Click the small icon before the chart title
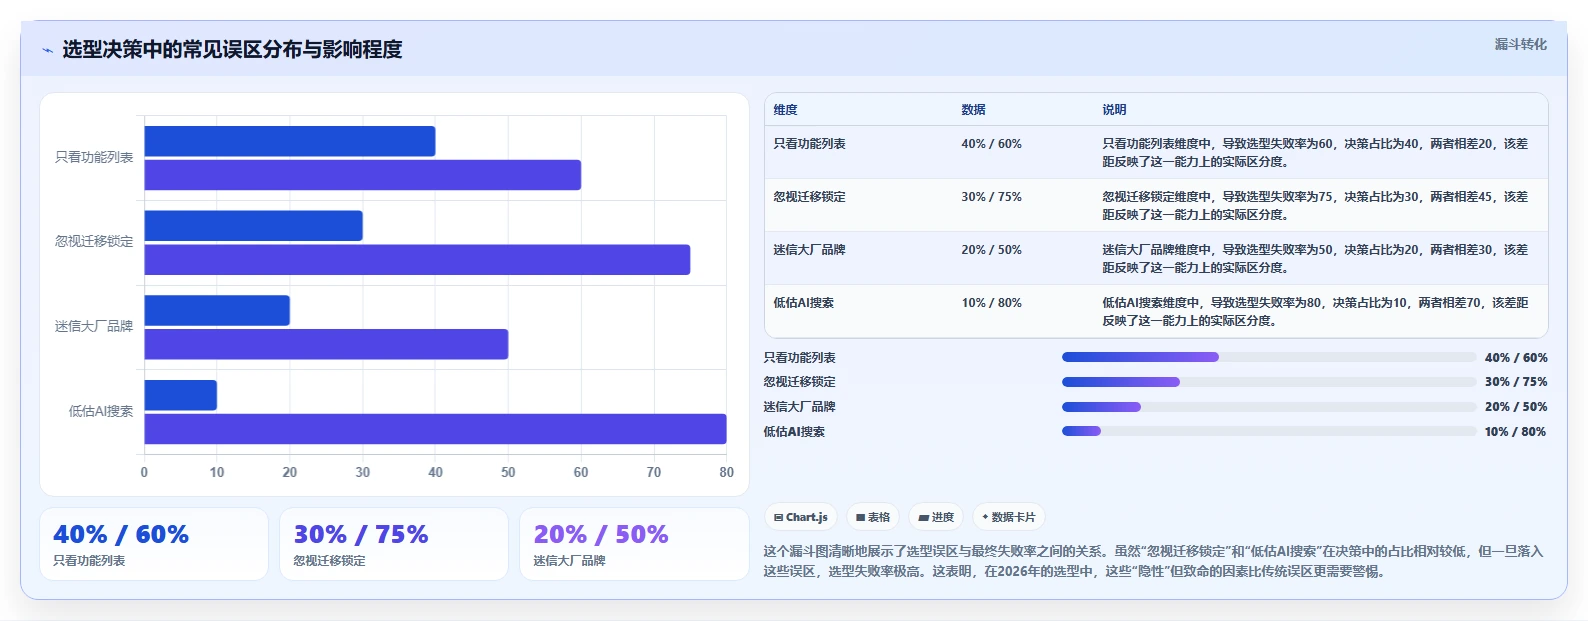Viewport: 1588px width, 621px height. coord(47,50)
